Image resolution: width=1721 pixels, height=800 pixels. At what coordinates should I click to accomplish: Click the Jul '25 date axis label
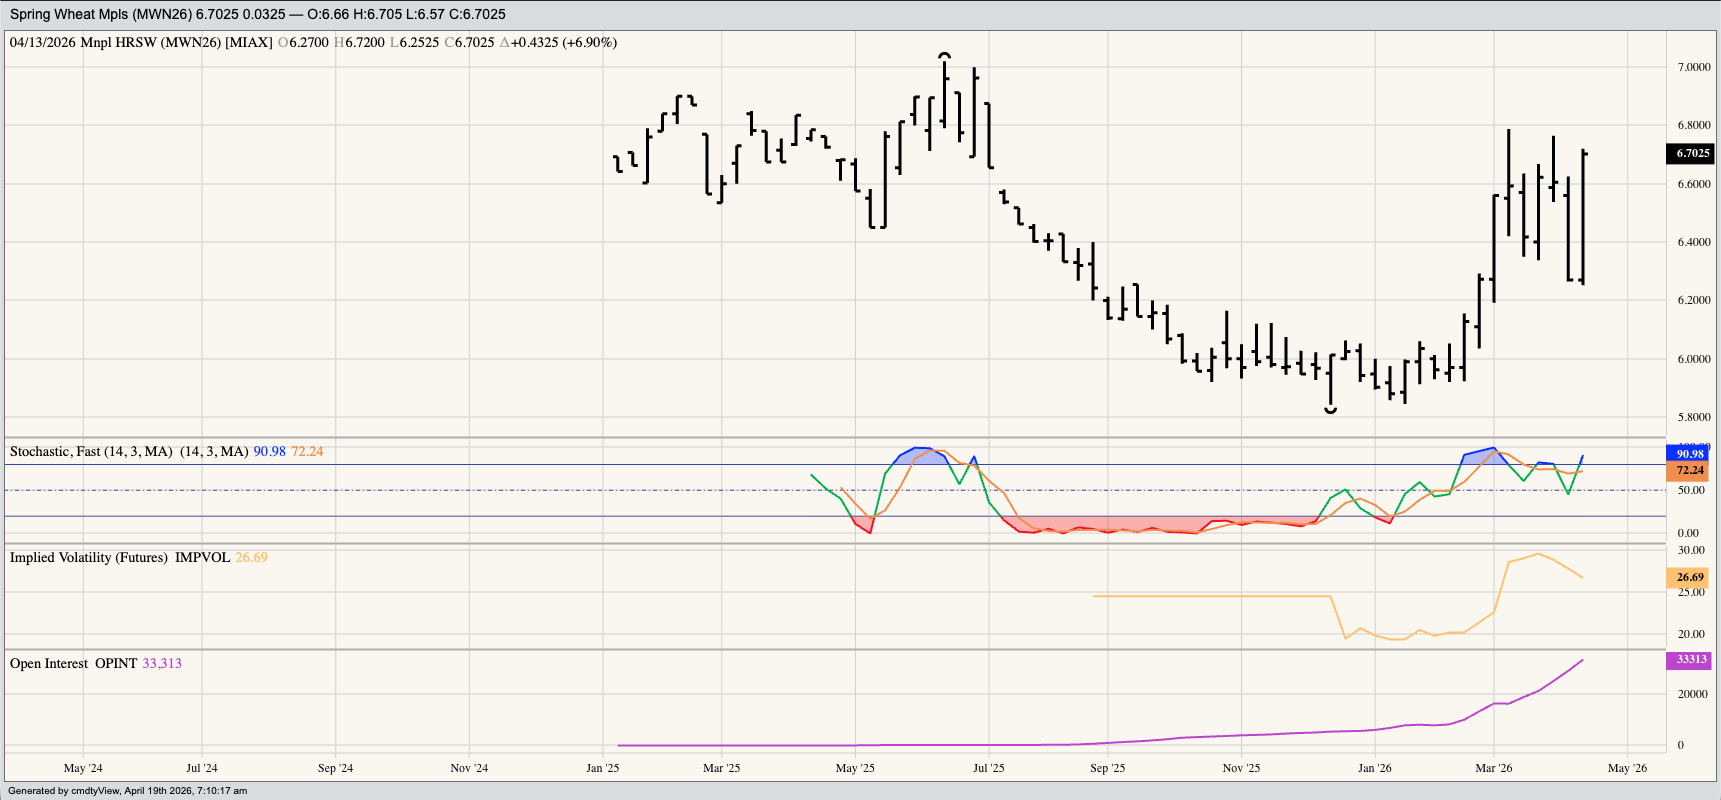pos(988,768)
